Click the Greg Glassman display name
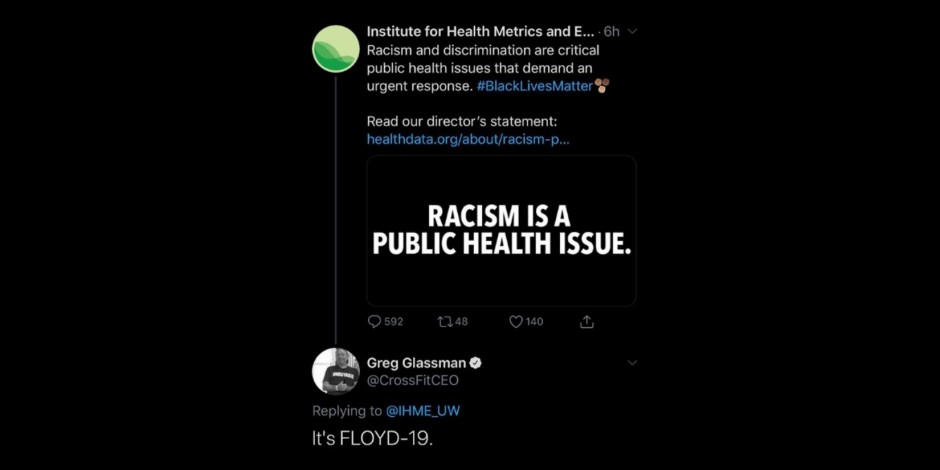The height and width of the screenshot is (470, 940). coord(416,363)
